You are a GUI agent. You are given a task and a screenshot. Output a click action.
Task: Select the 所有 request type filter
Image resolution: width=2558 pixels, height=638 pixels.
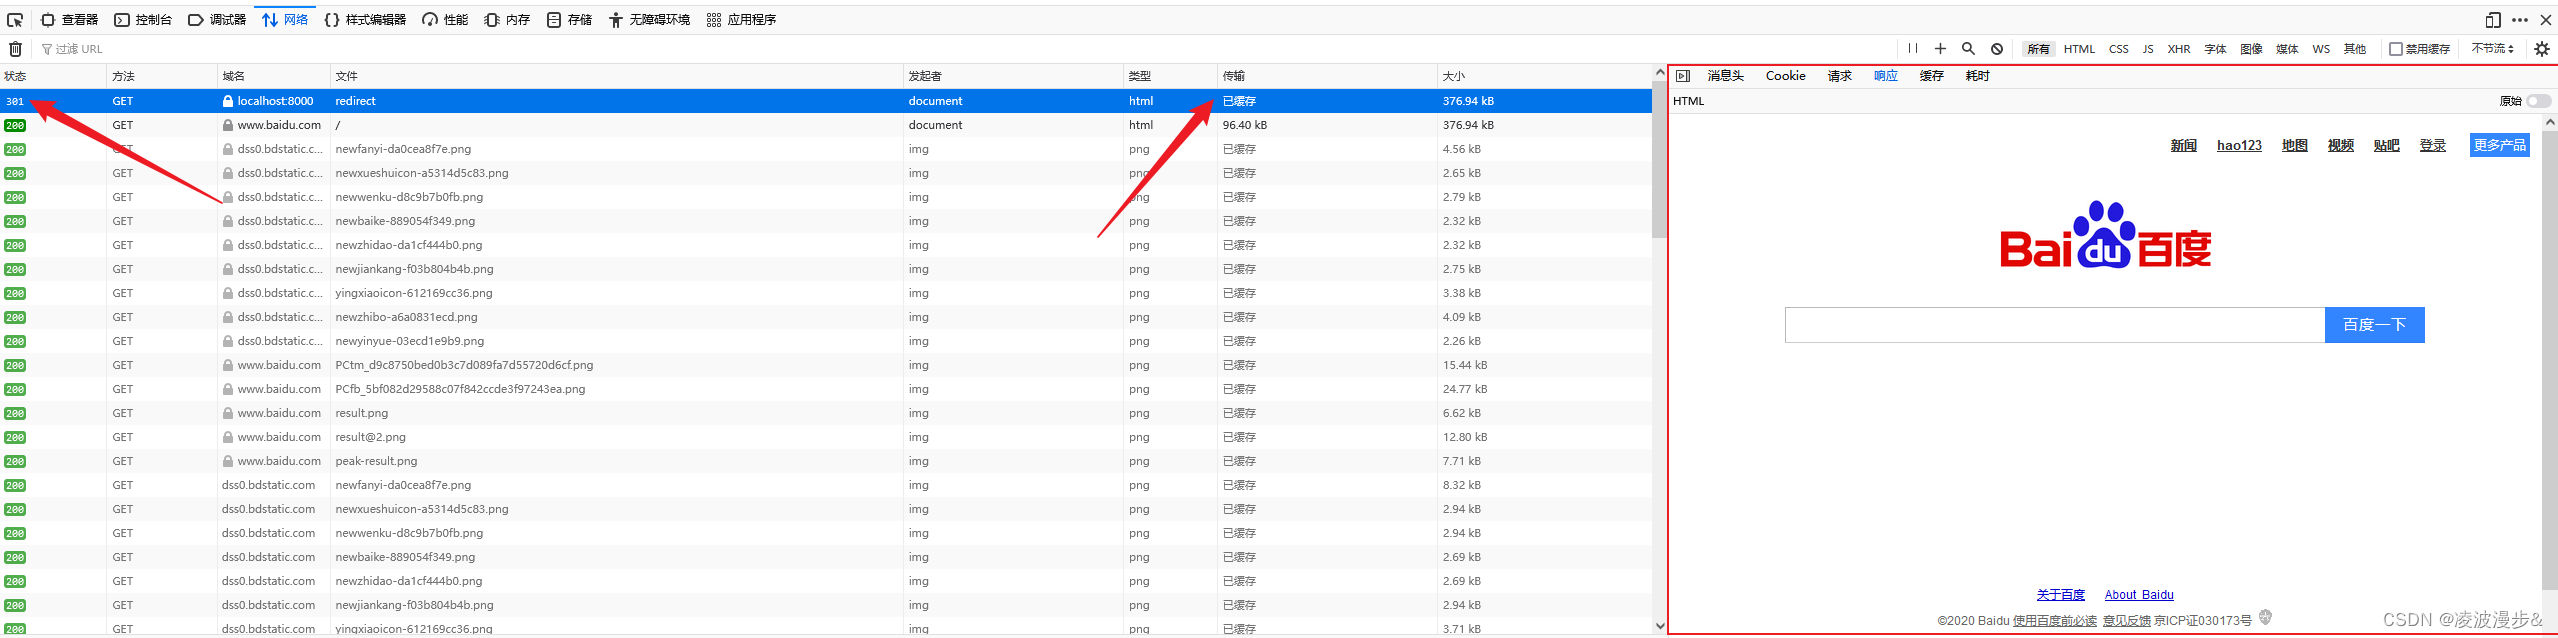(2038, 49)
